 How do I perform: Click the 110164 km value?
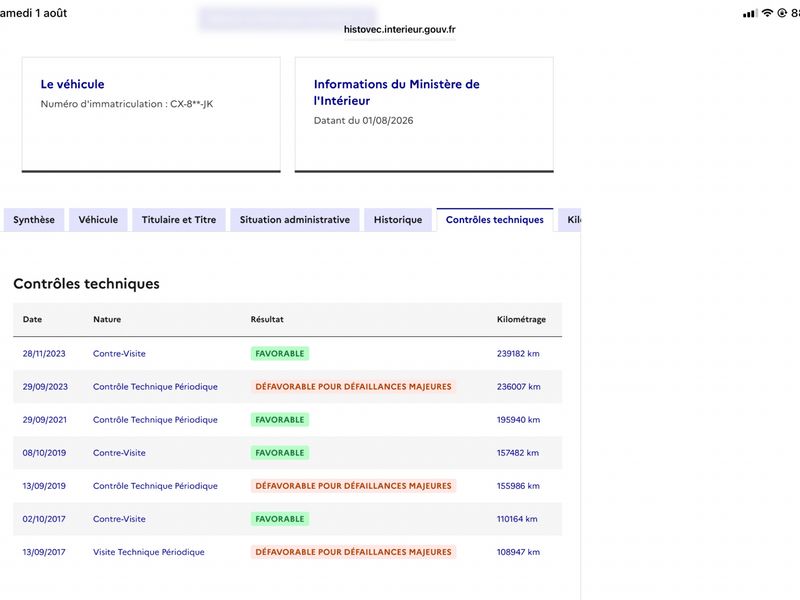pyautogui.click(x=517, y=519)
